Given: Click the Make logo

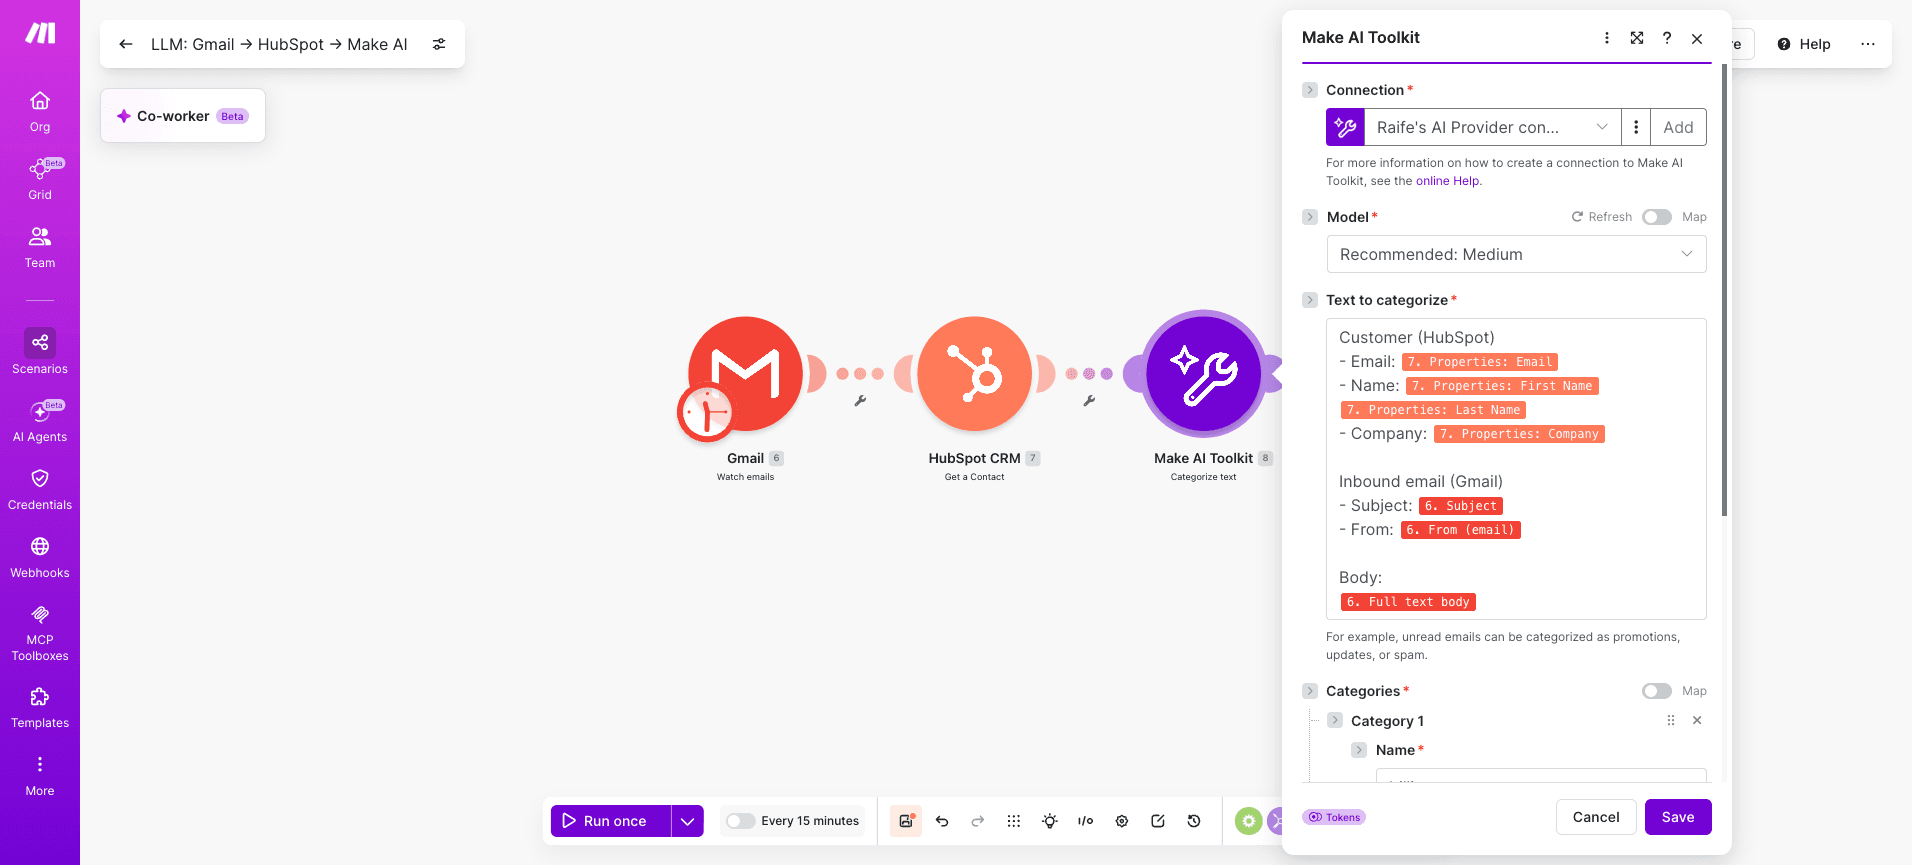Looking at the screenshot, I should [x=40, y=33].
